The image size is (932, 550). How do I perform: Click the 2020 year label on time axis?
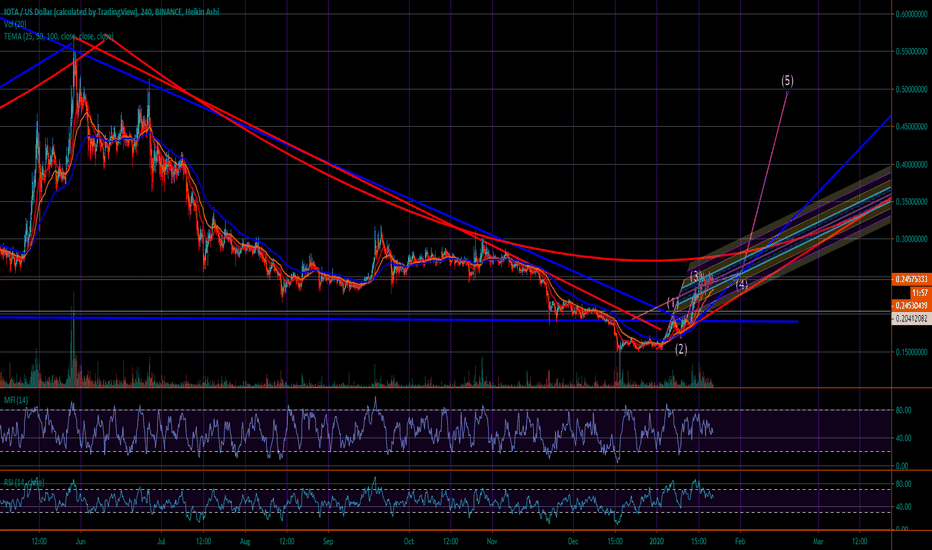point(657,542)
